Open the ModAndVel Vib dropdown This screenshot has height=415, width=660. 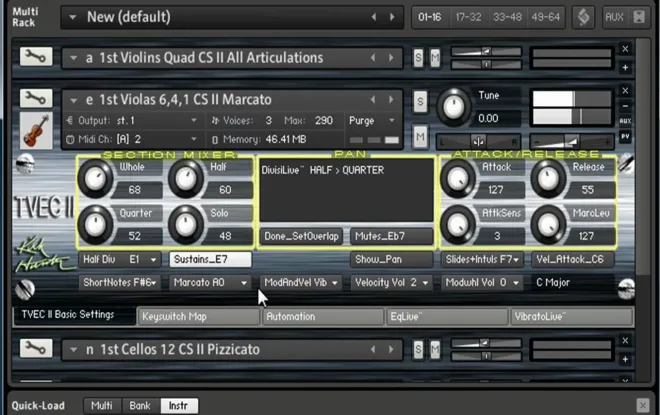[x=301, y=282]
